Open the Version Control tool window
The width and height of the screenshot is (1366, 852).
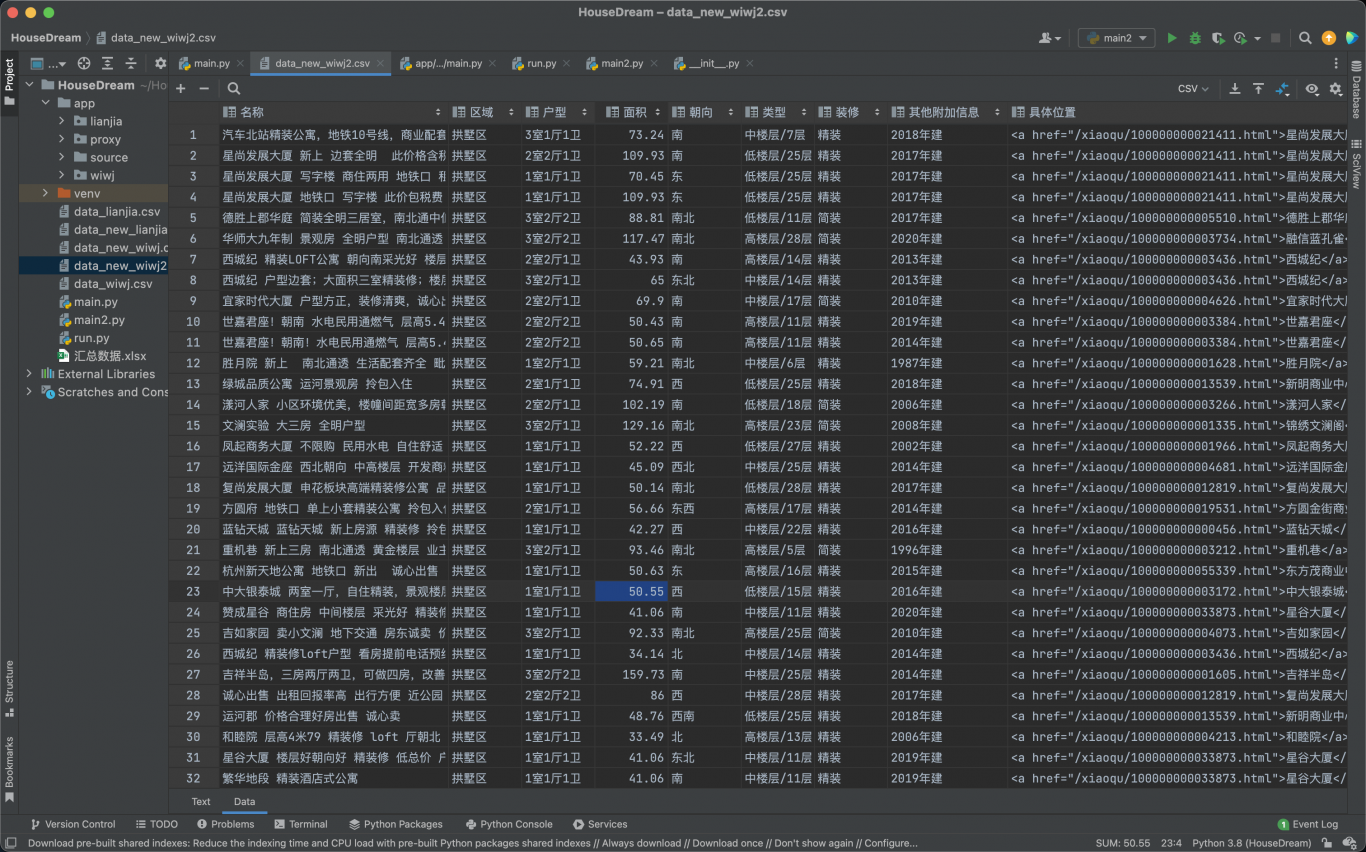73,824
